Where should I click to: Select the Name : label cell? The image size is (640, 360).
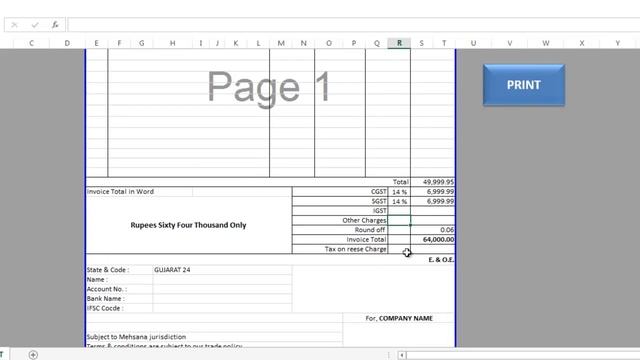[x=119, y=280]
